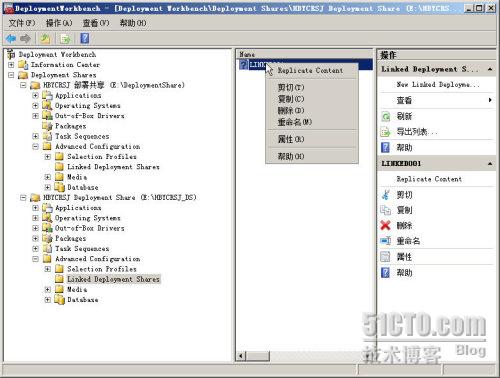This screenshot has height=378, width=500.
Task: Expand Task Sequences under E:\DeploymentShare
Action: (x=35, y=136)
